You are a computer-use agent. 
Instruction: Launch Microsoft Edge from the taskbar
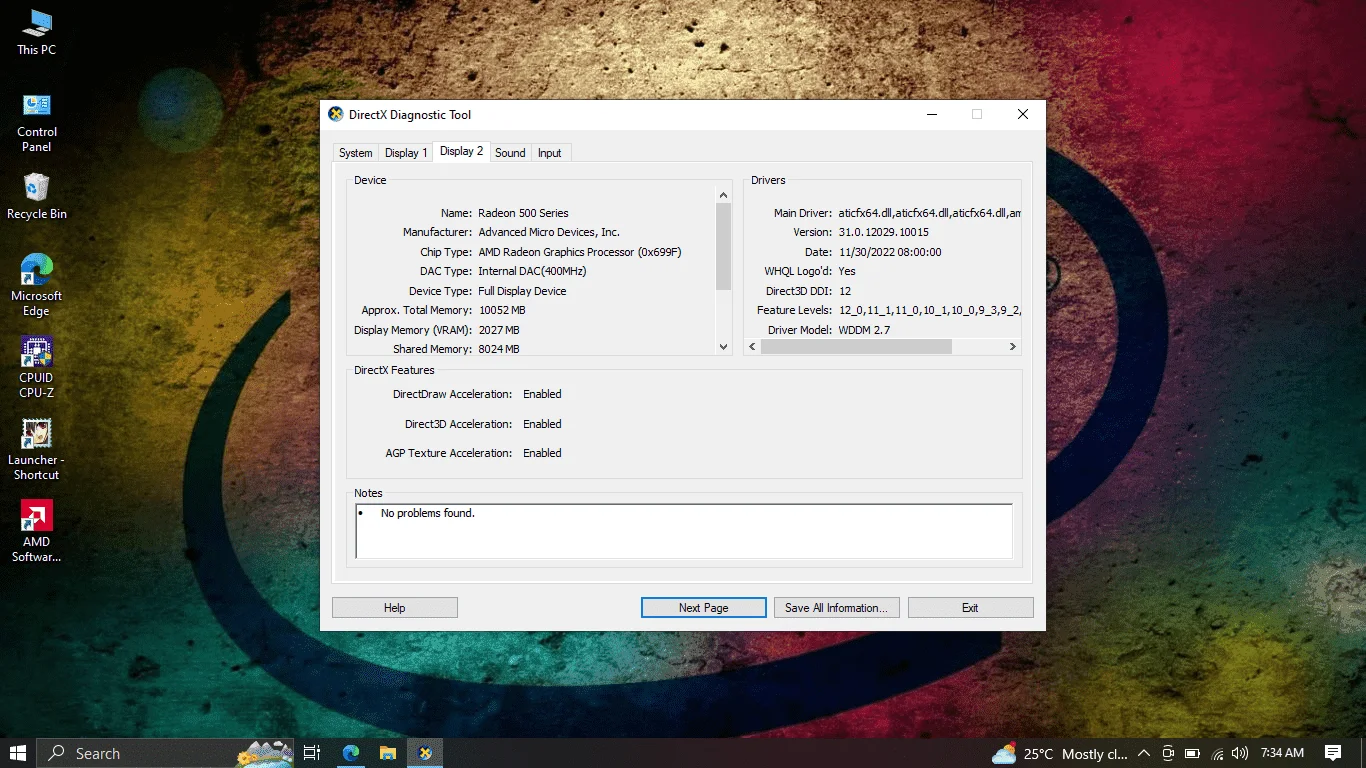coord(351,753)
